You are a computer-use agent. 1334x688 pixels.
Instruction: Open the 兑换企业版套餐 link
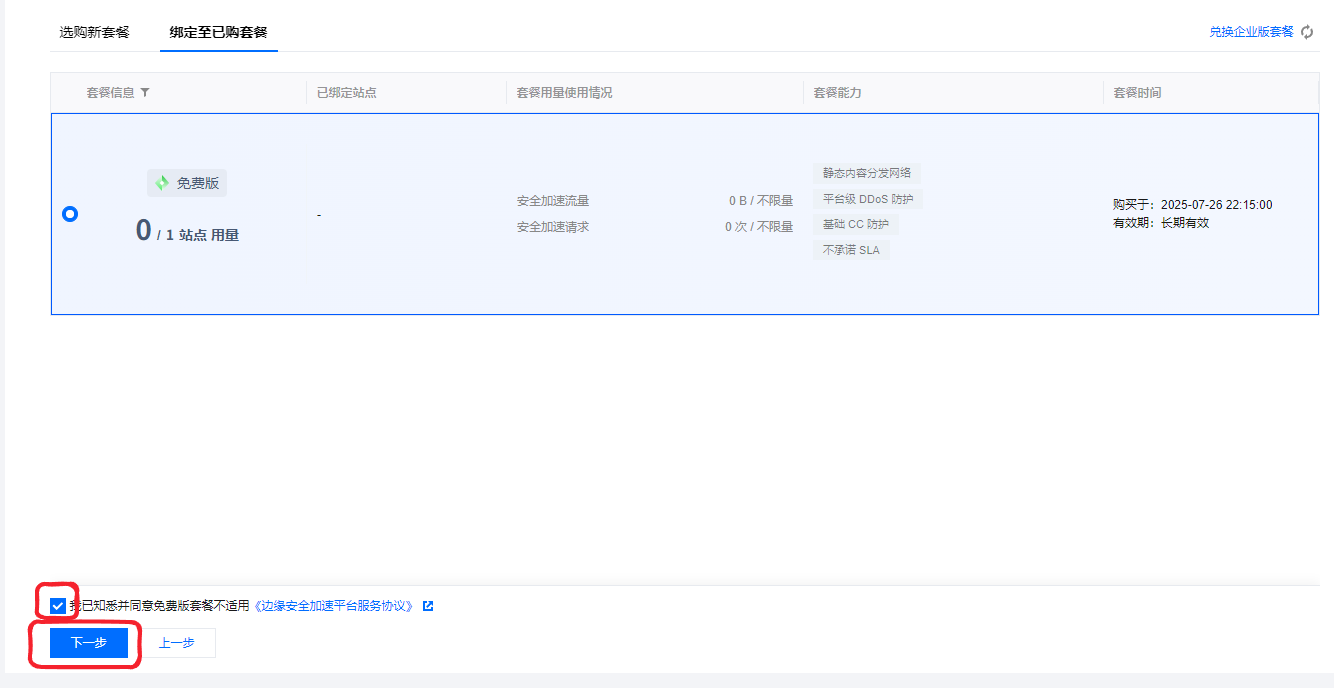pos(1251,32)
